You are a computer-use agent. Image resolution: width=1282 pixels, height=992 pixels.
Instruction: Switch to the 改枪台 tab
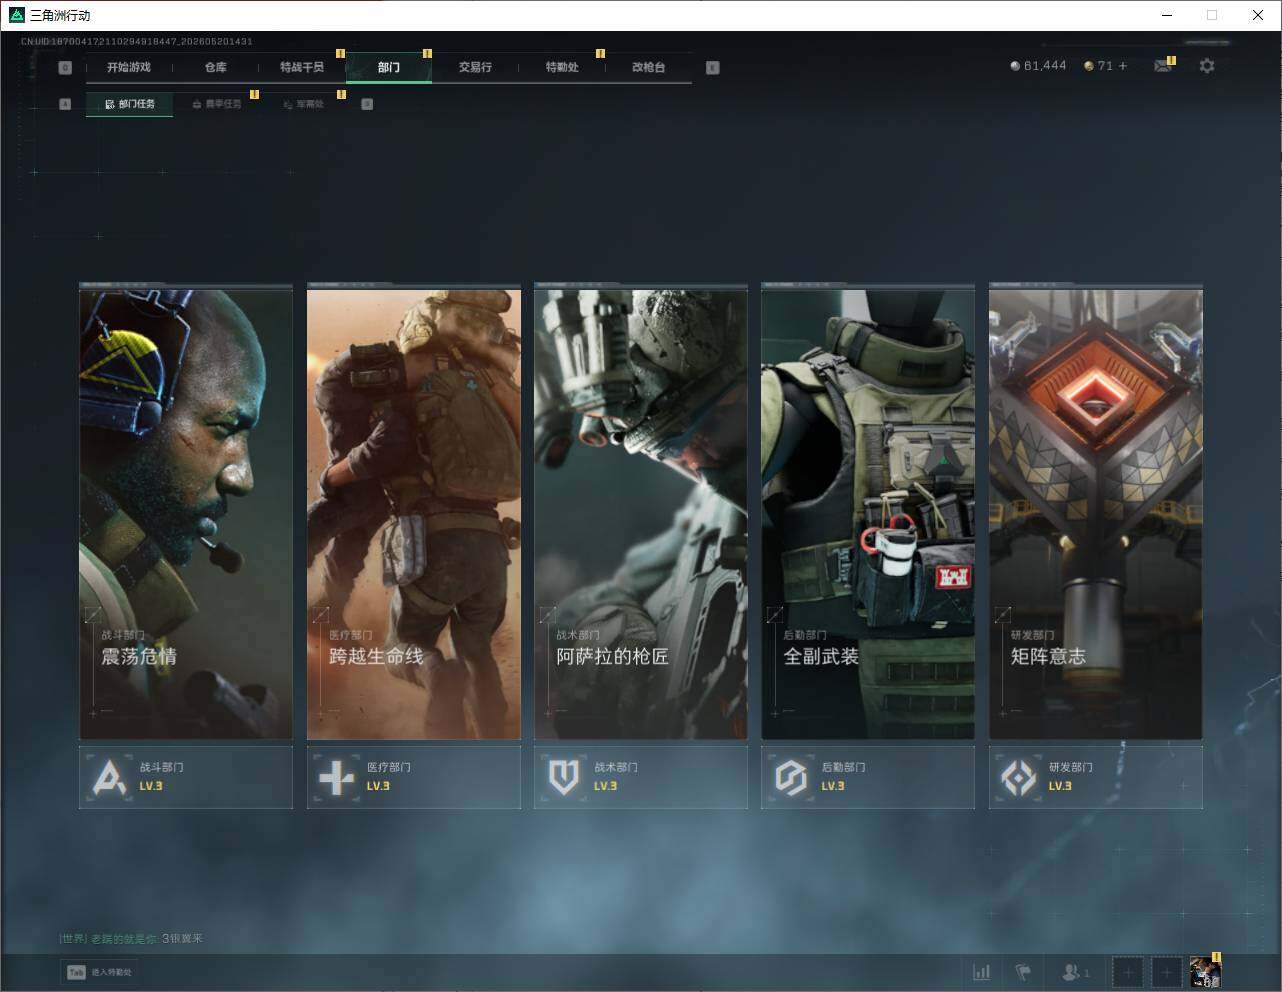[x=648, y=67]
